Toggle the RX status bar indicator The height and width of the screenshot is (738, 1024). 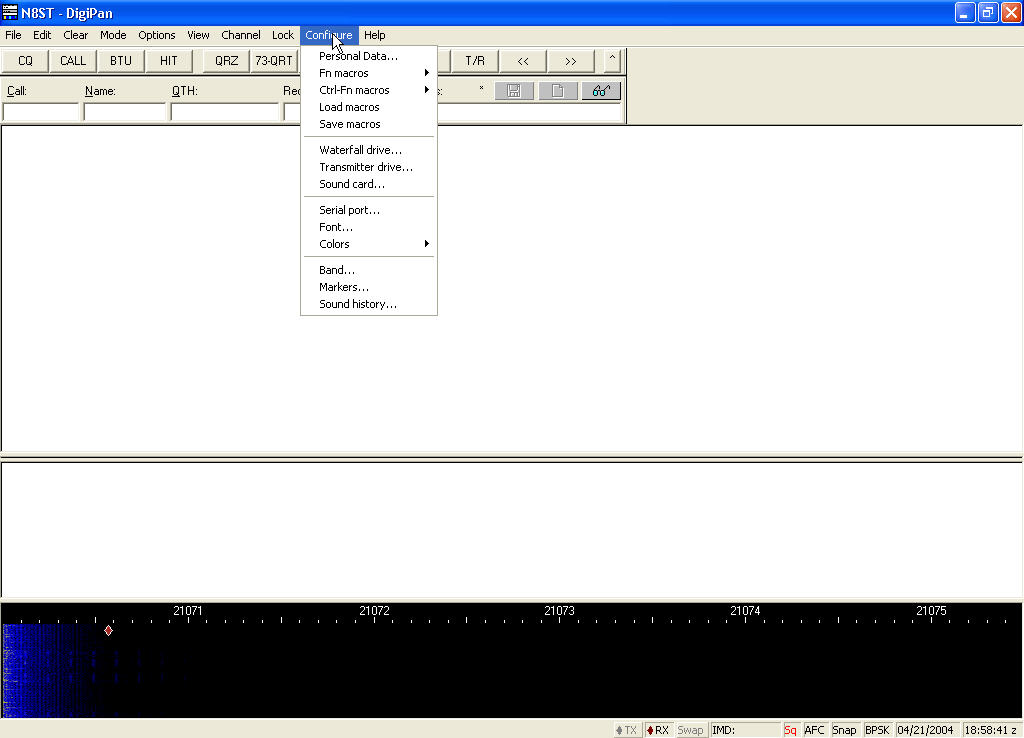pos(658,730)
